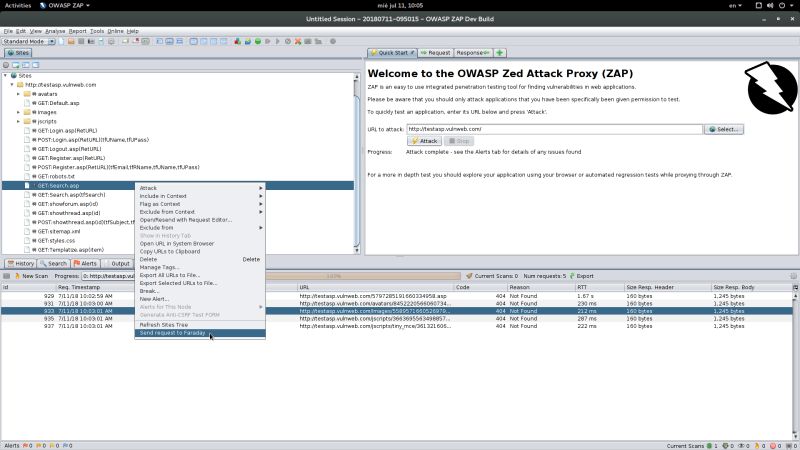The height and width of the screenshot is (450, 800).
Task: Collapse the Sites root node
Action: point(6,76)
